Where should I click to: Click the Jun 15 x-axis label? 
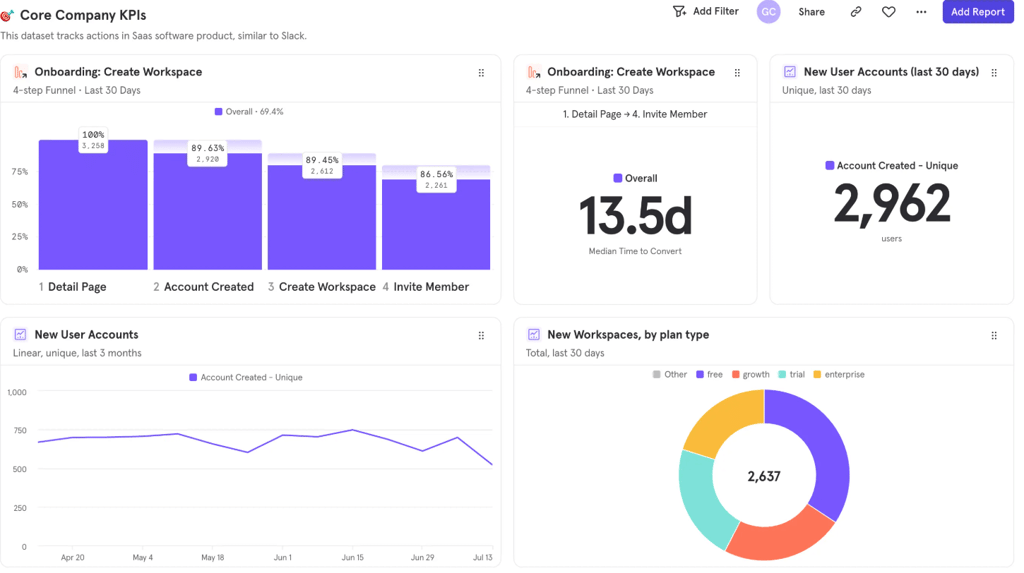coord(353,557)
